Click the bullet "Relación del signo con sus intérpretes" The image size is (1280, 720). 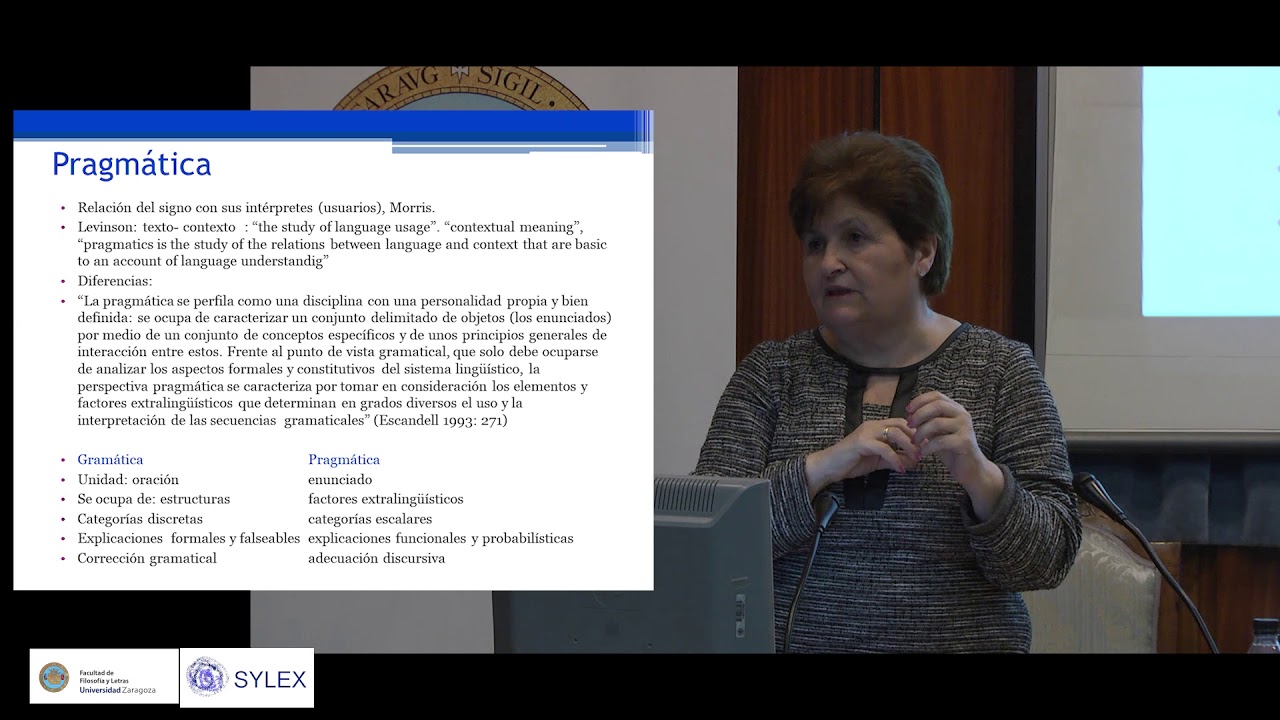tap(256, 208)
